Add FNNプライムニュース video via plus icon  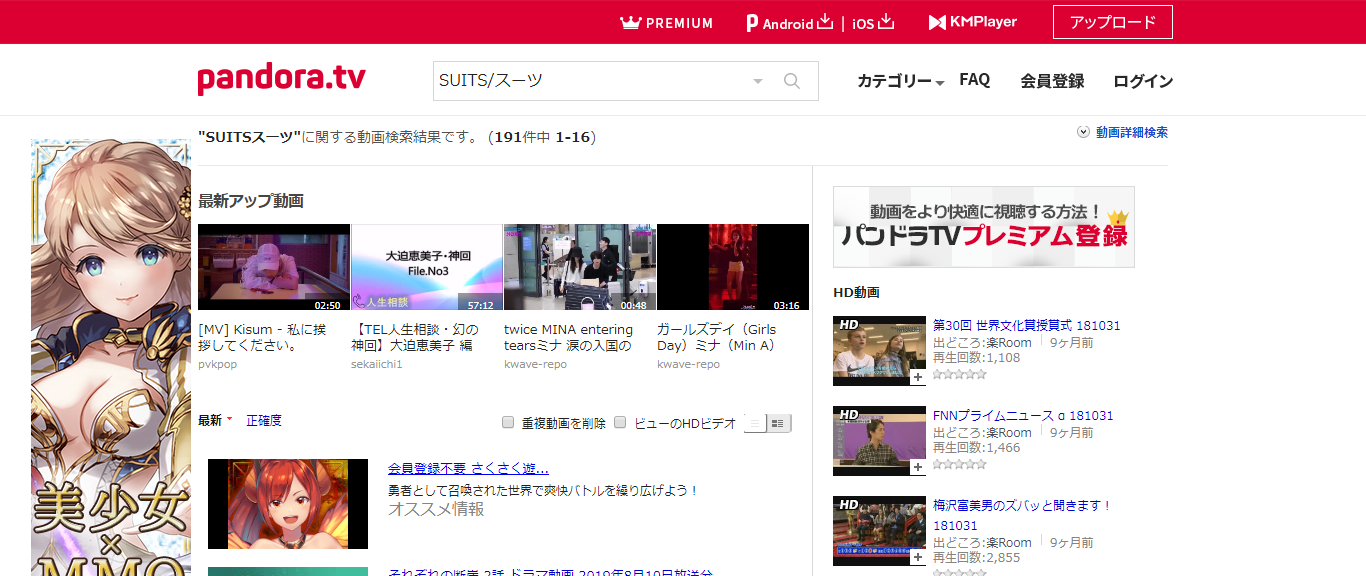pos(917,468)
